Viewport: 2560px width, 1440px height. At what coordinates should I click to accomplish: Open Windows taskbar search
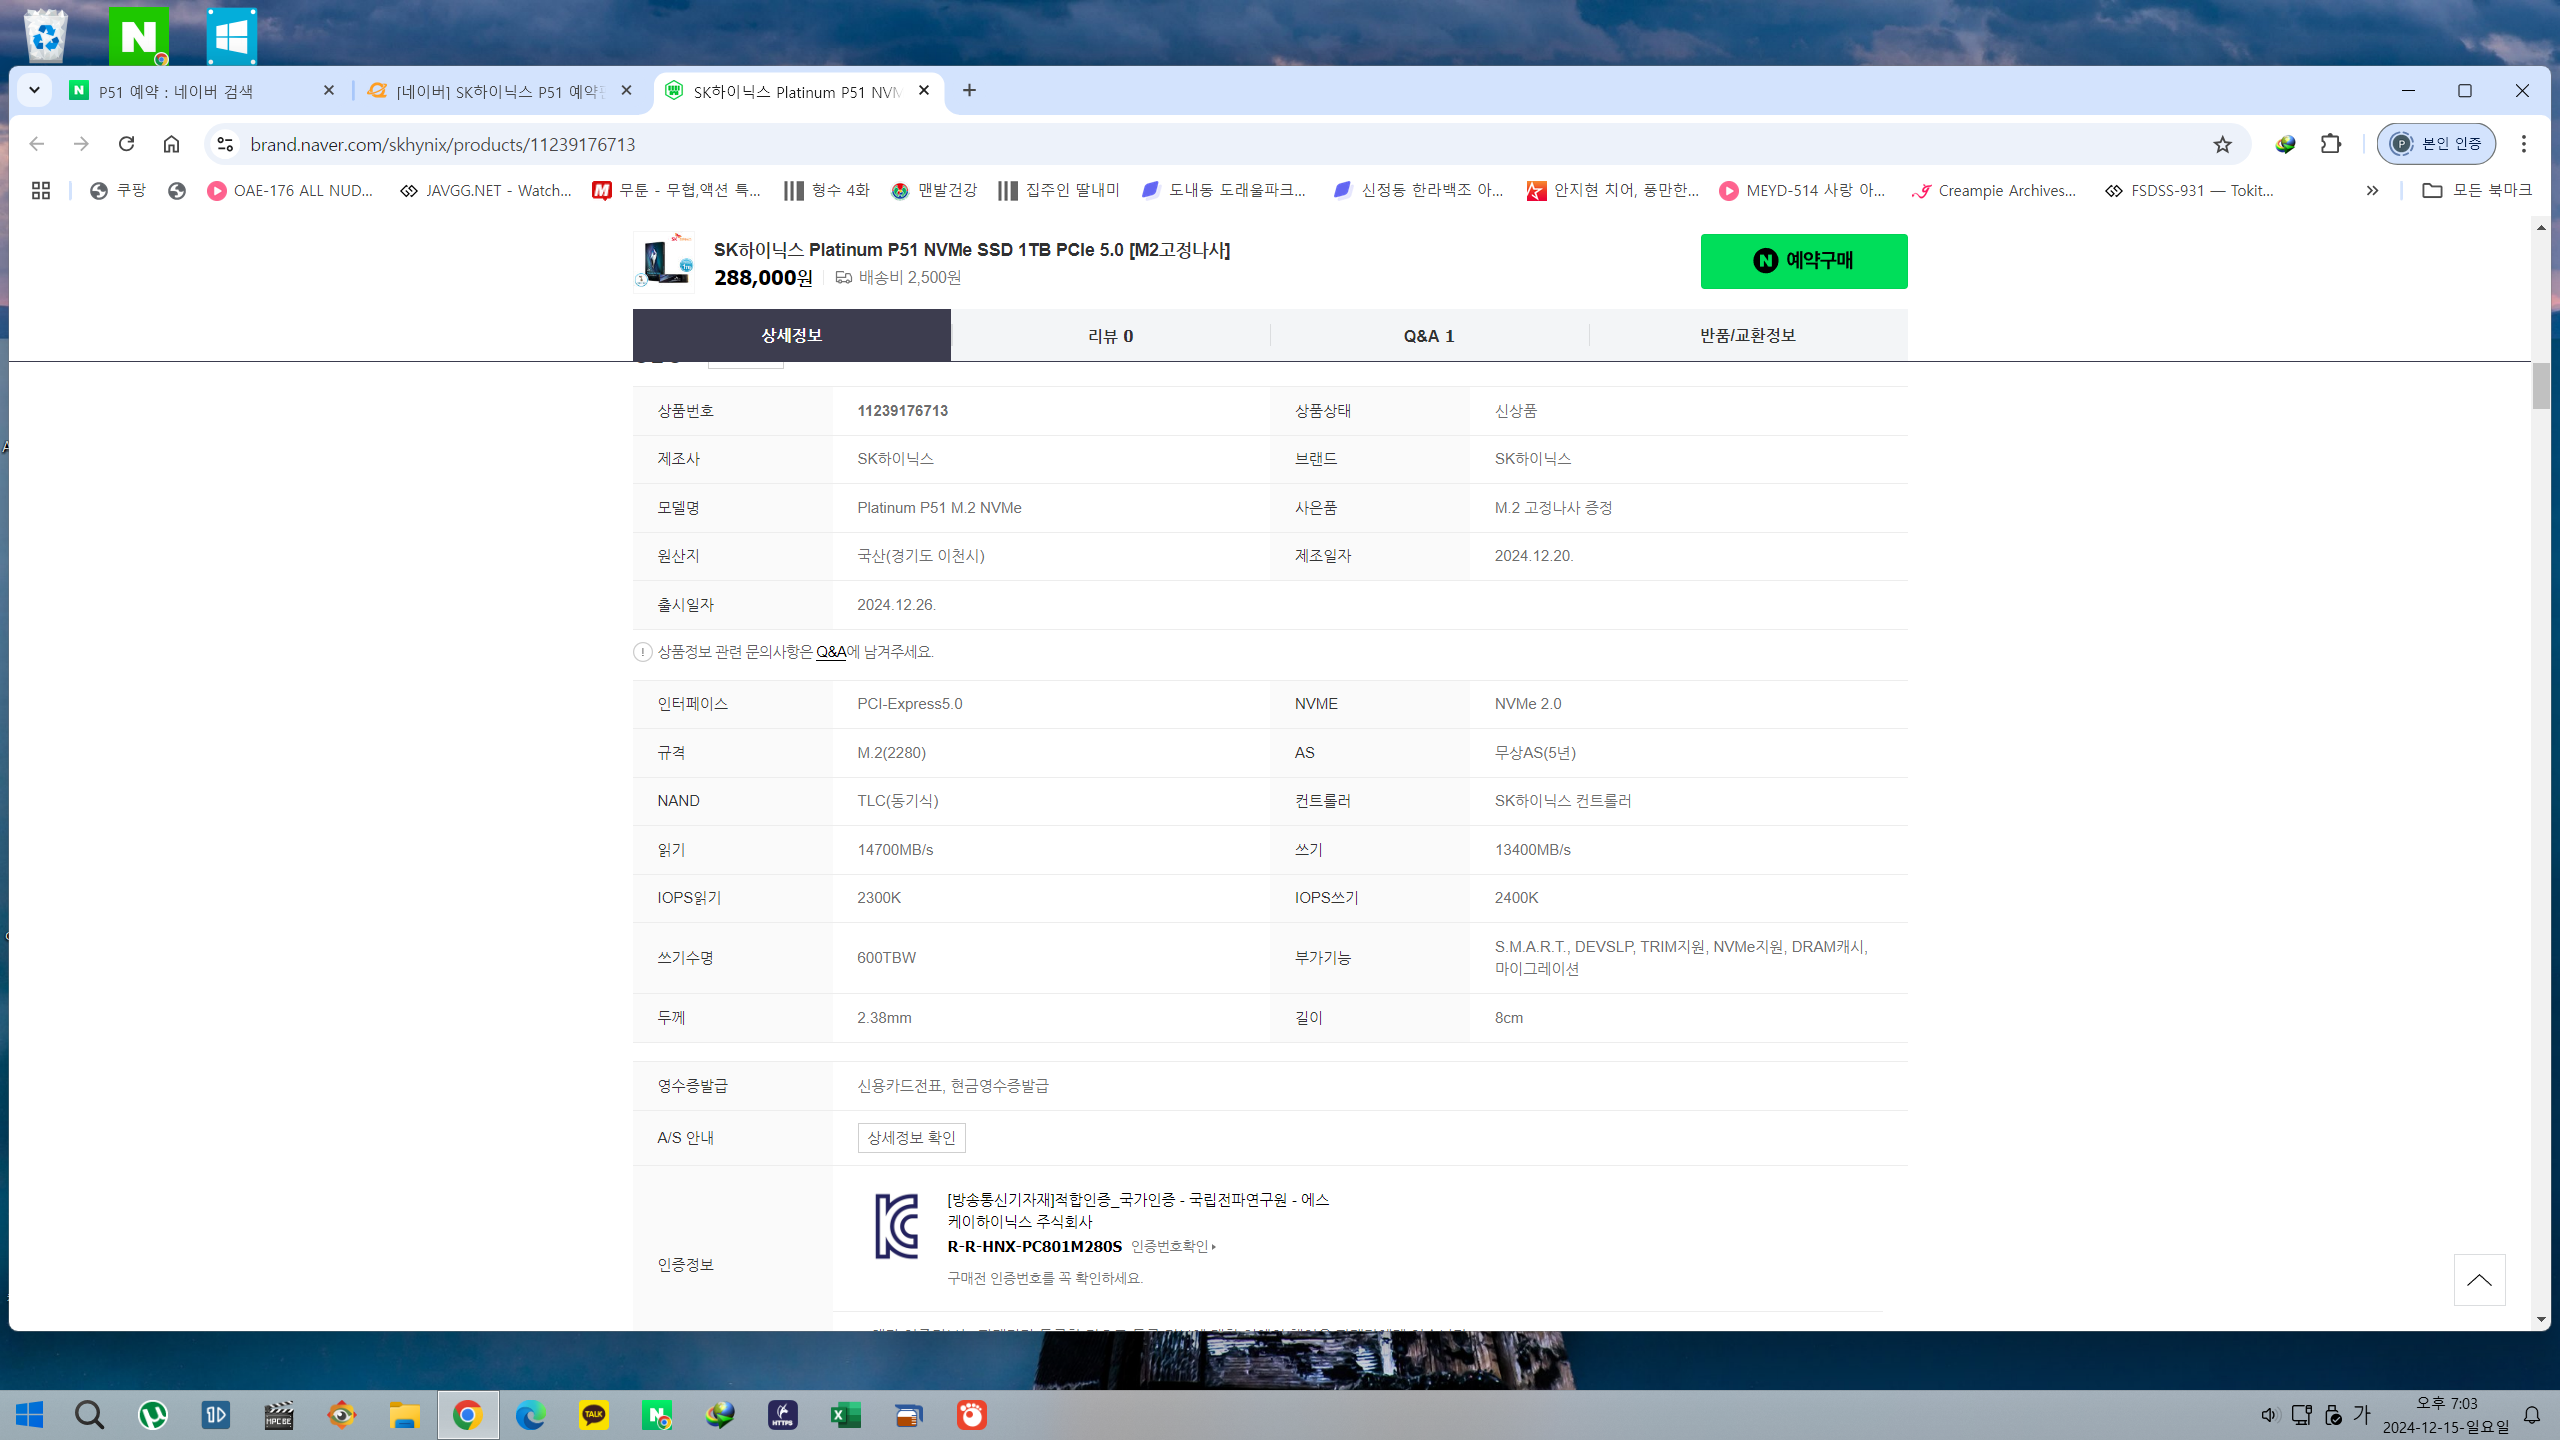pos(89,1415)
